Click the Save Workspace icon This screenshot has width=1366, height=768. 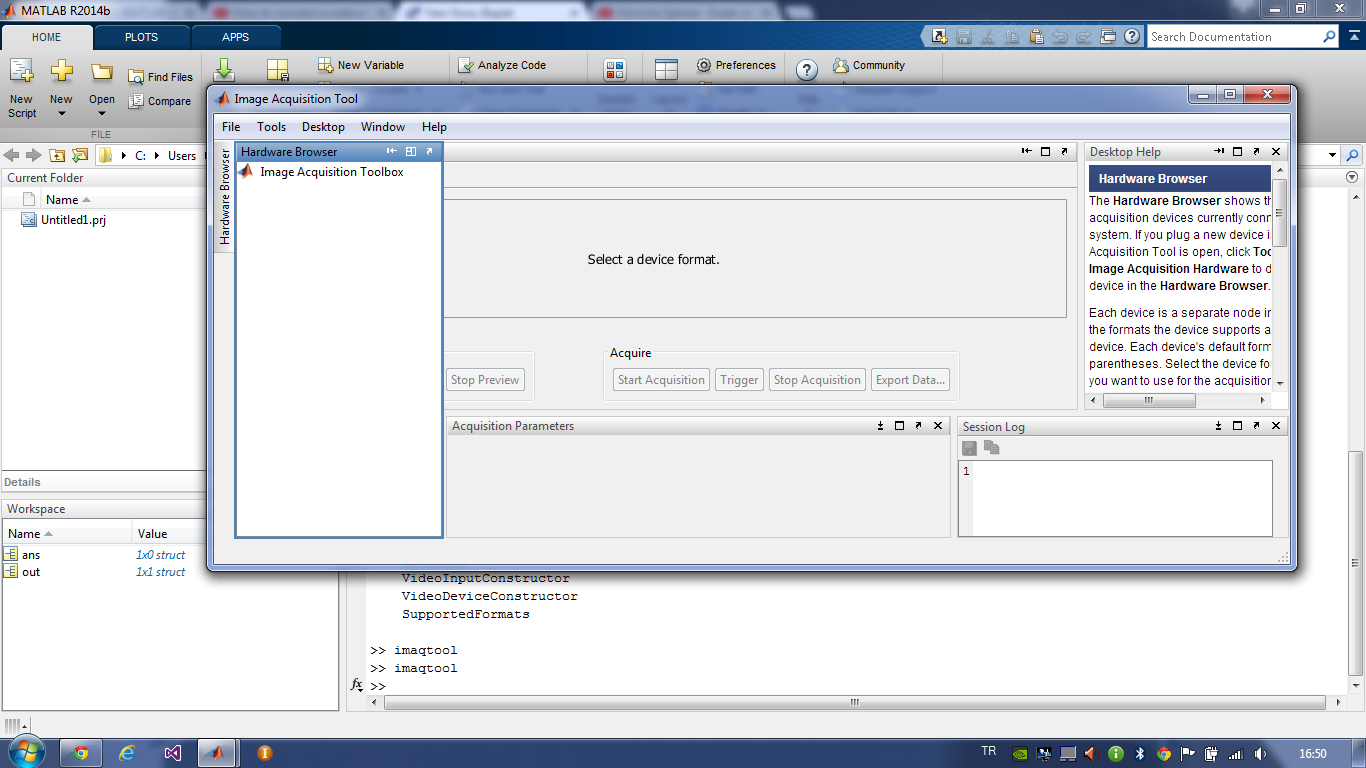click(278, 70)
